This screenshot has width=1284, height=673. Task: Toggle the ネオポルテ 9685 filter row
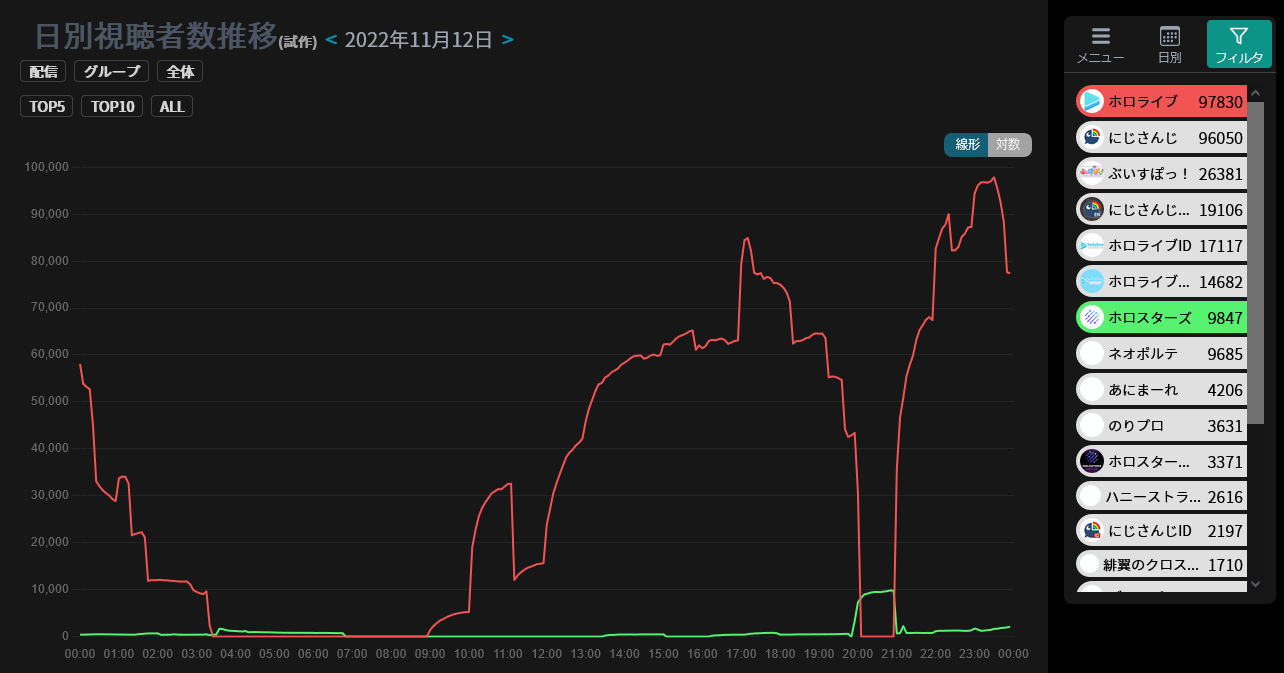(1161, 353)
